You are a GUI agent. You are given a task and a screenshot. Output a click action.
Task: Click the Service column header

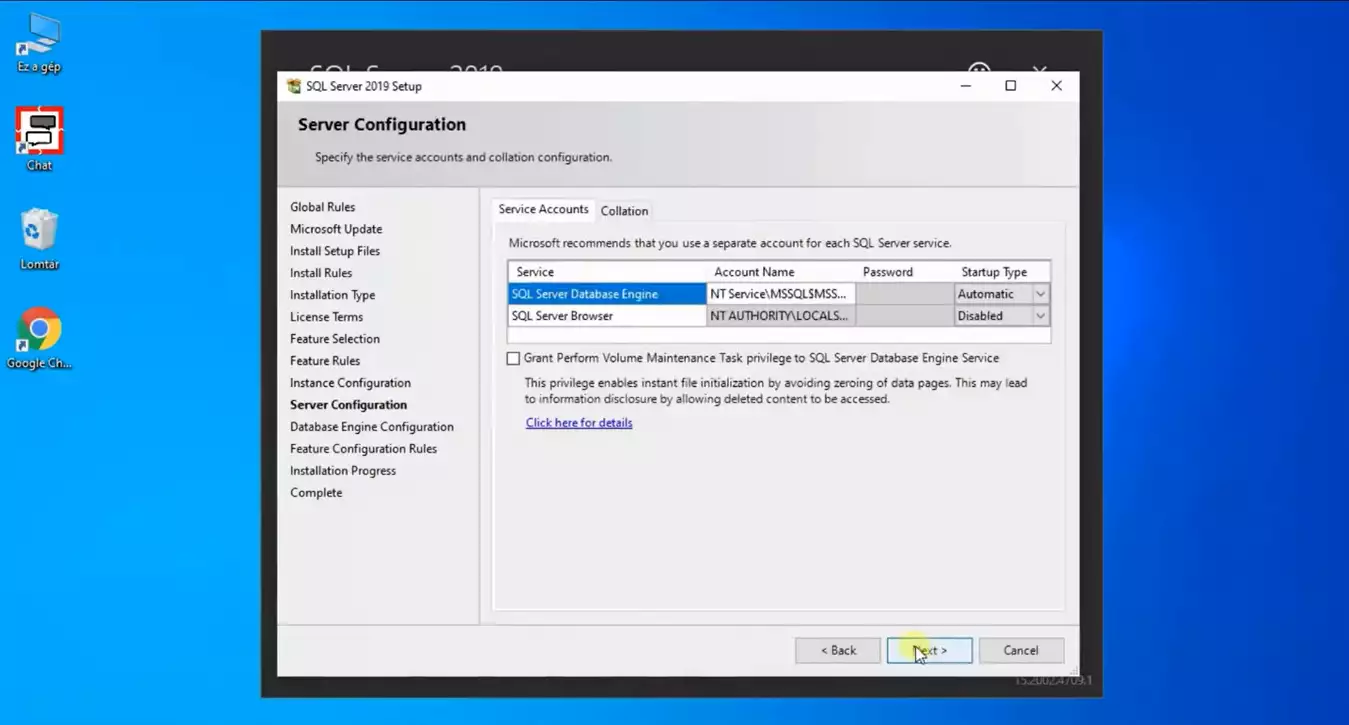[607, 272]
